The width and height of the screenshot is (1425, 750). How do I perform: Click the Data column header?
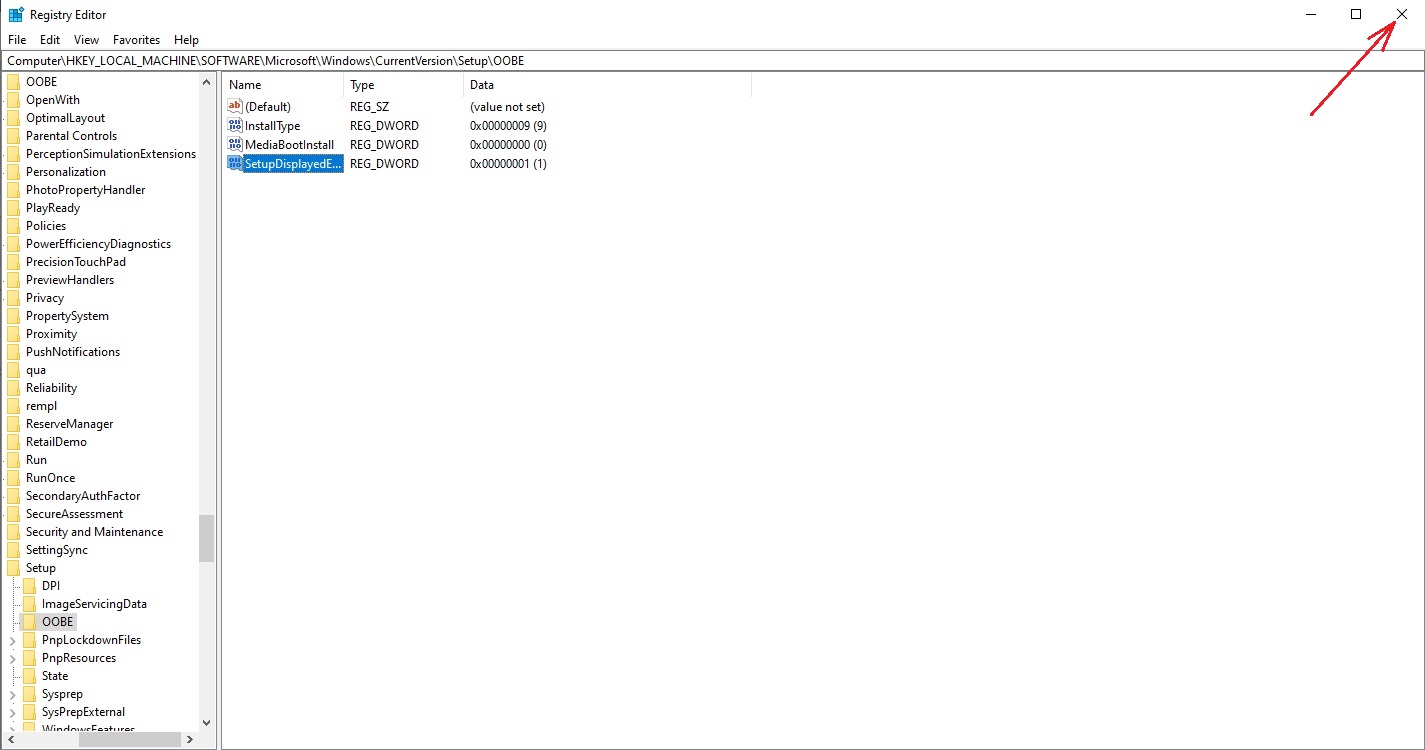point(608,85)
